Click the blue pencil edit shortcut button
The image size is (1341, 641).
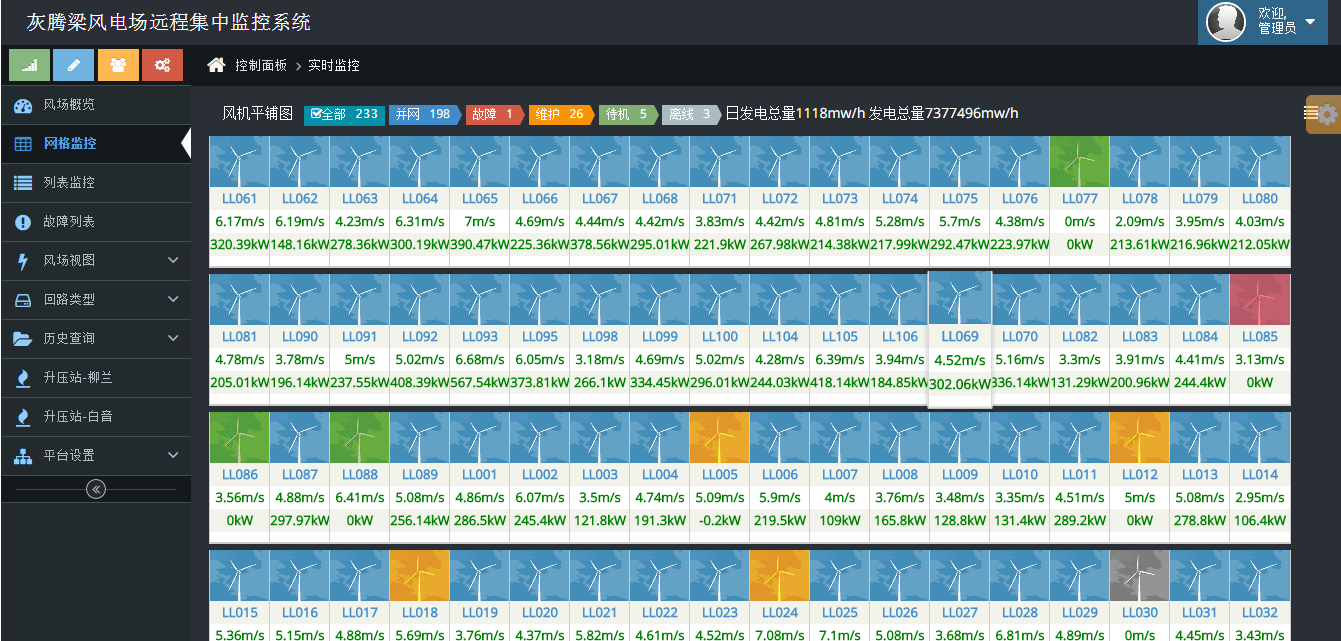coord(73,65)
